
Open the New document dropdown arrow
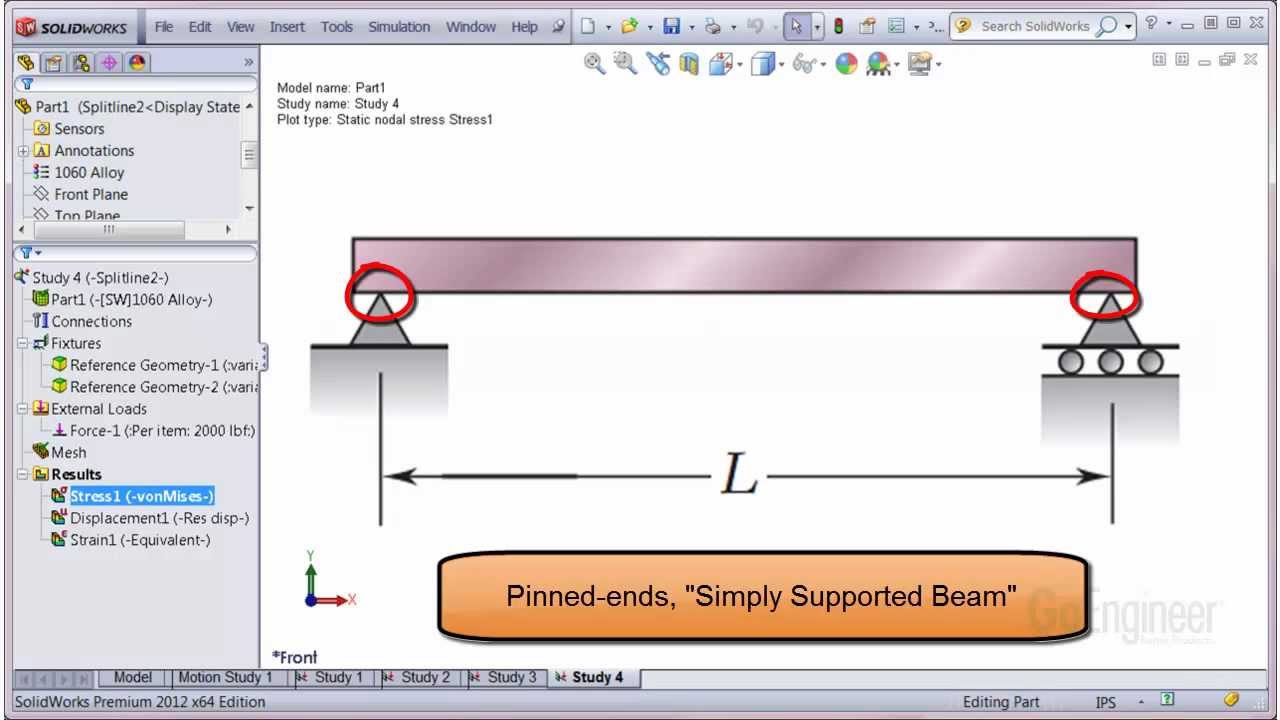[x=607, y=27]
